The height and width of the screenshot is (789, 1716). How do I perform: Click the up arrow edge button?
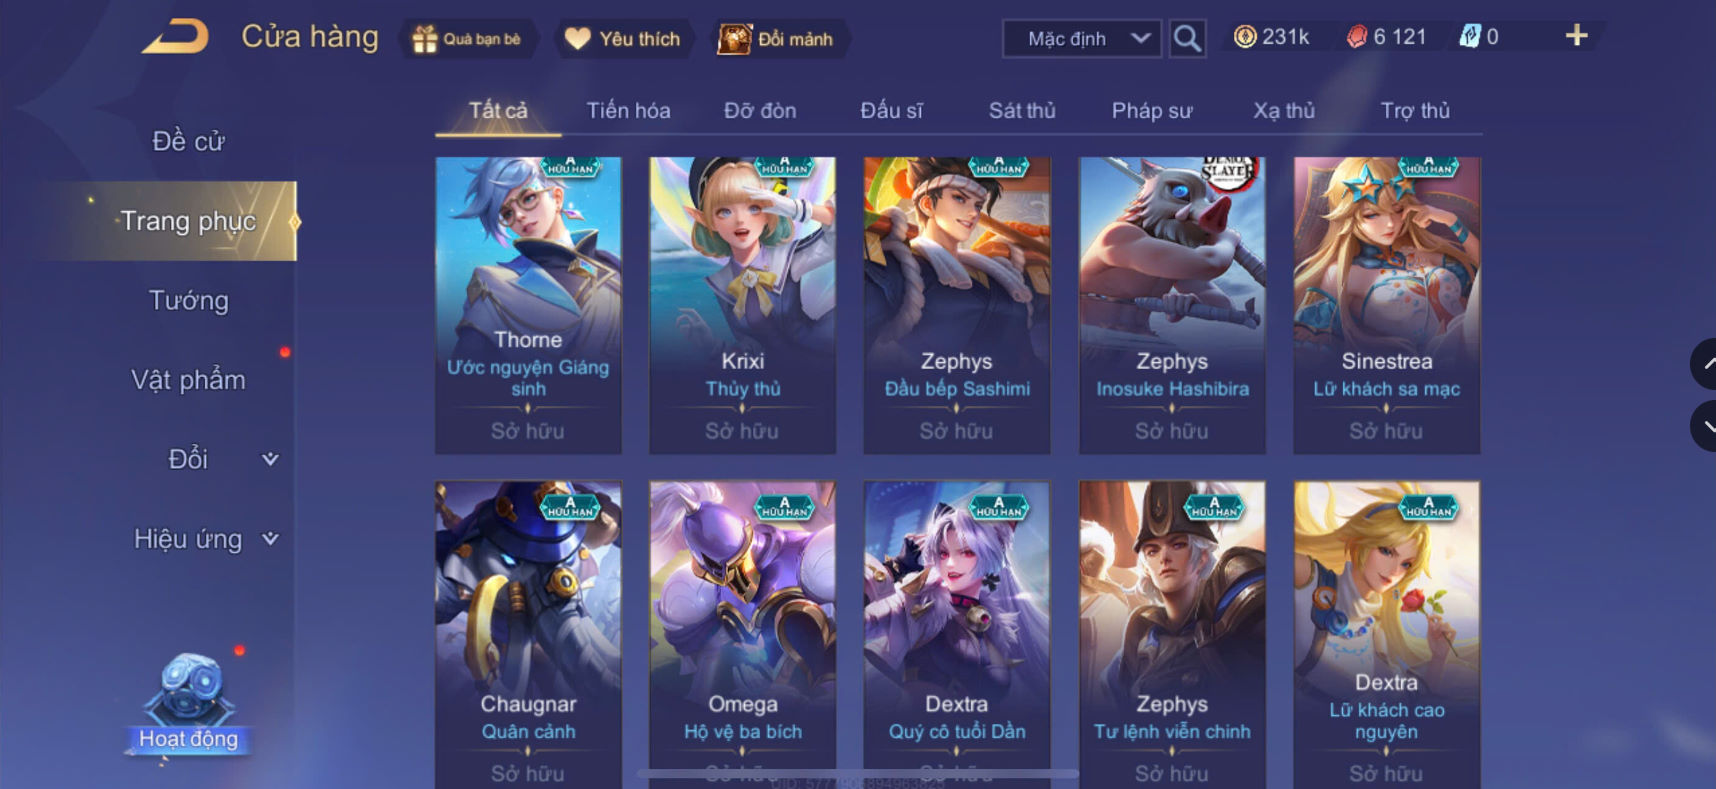pos(1704,364)
